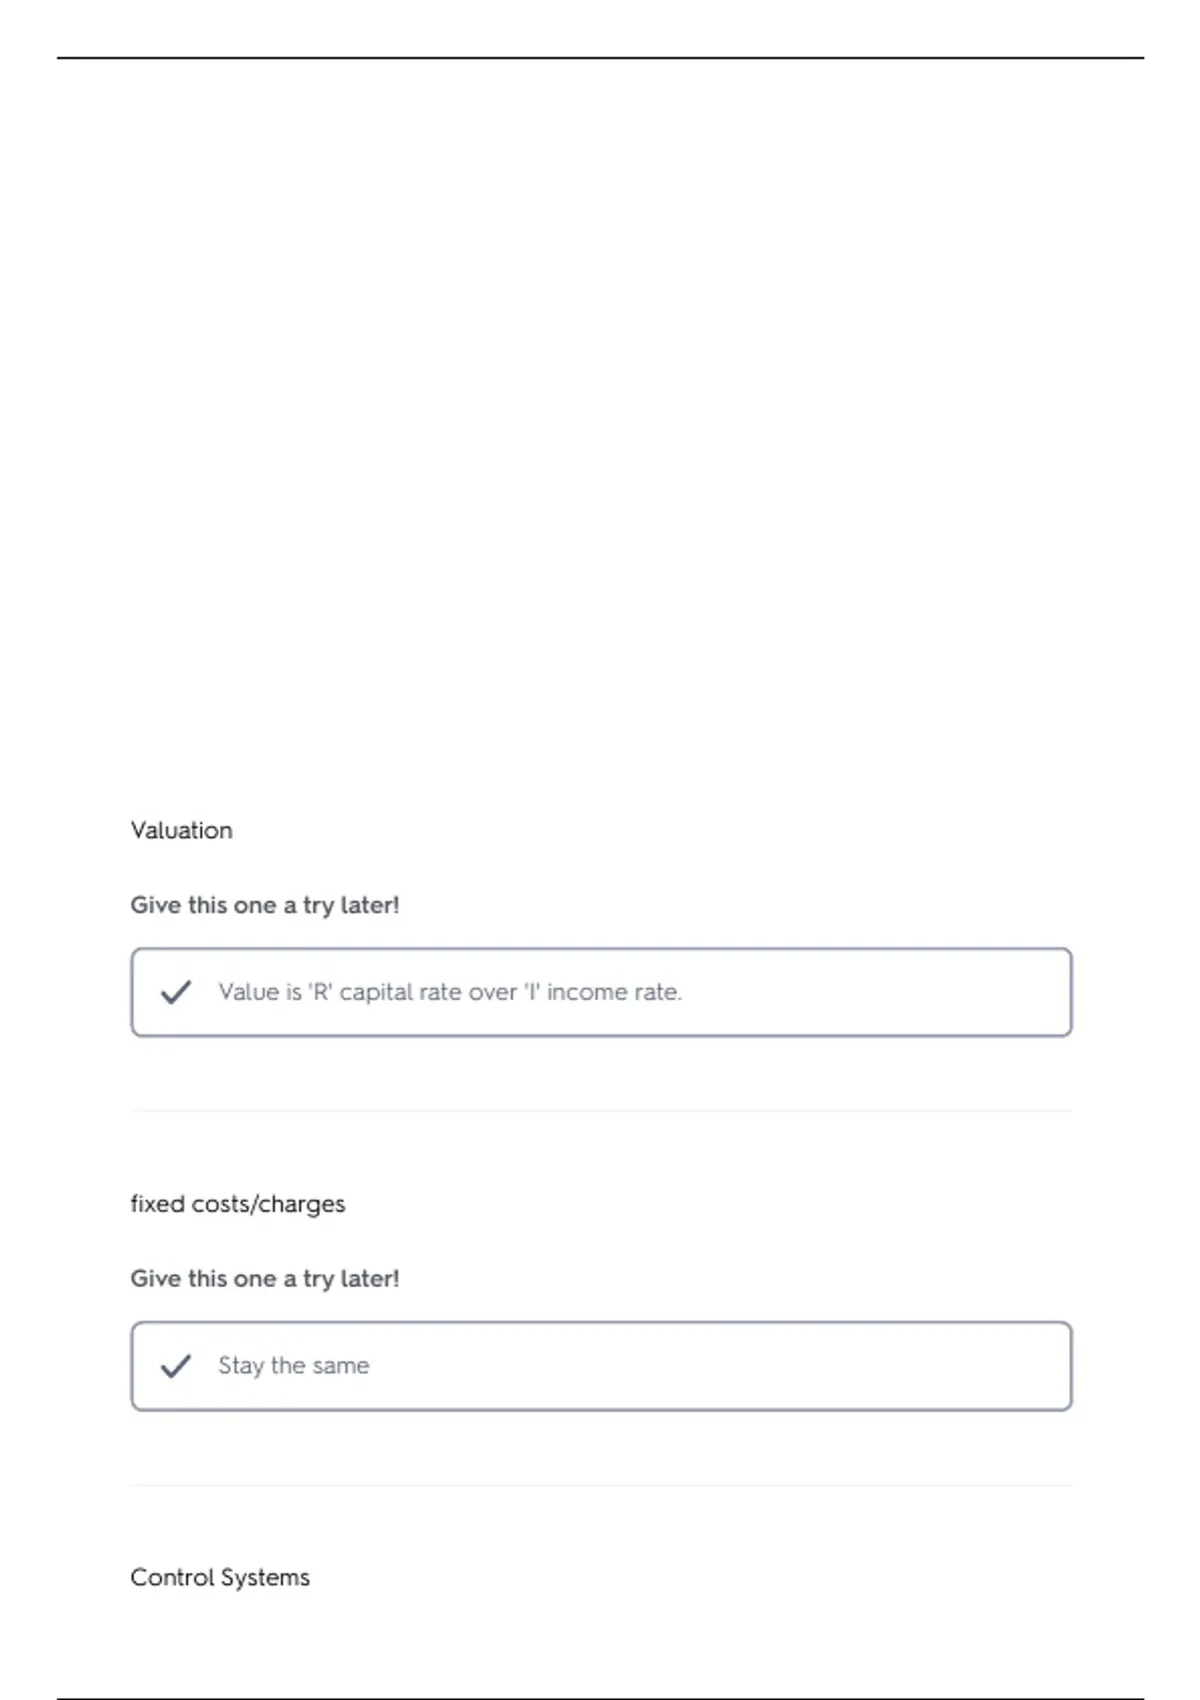The height and width of the screenshot is (1700, 1200).
Task: Click 'Give this one a try later!' under fixed costs/charges
Action: [x=265, y=1279]
